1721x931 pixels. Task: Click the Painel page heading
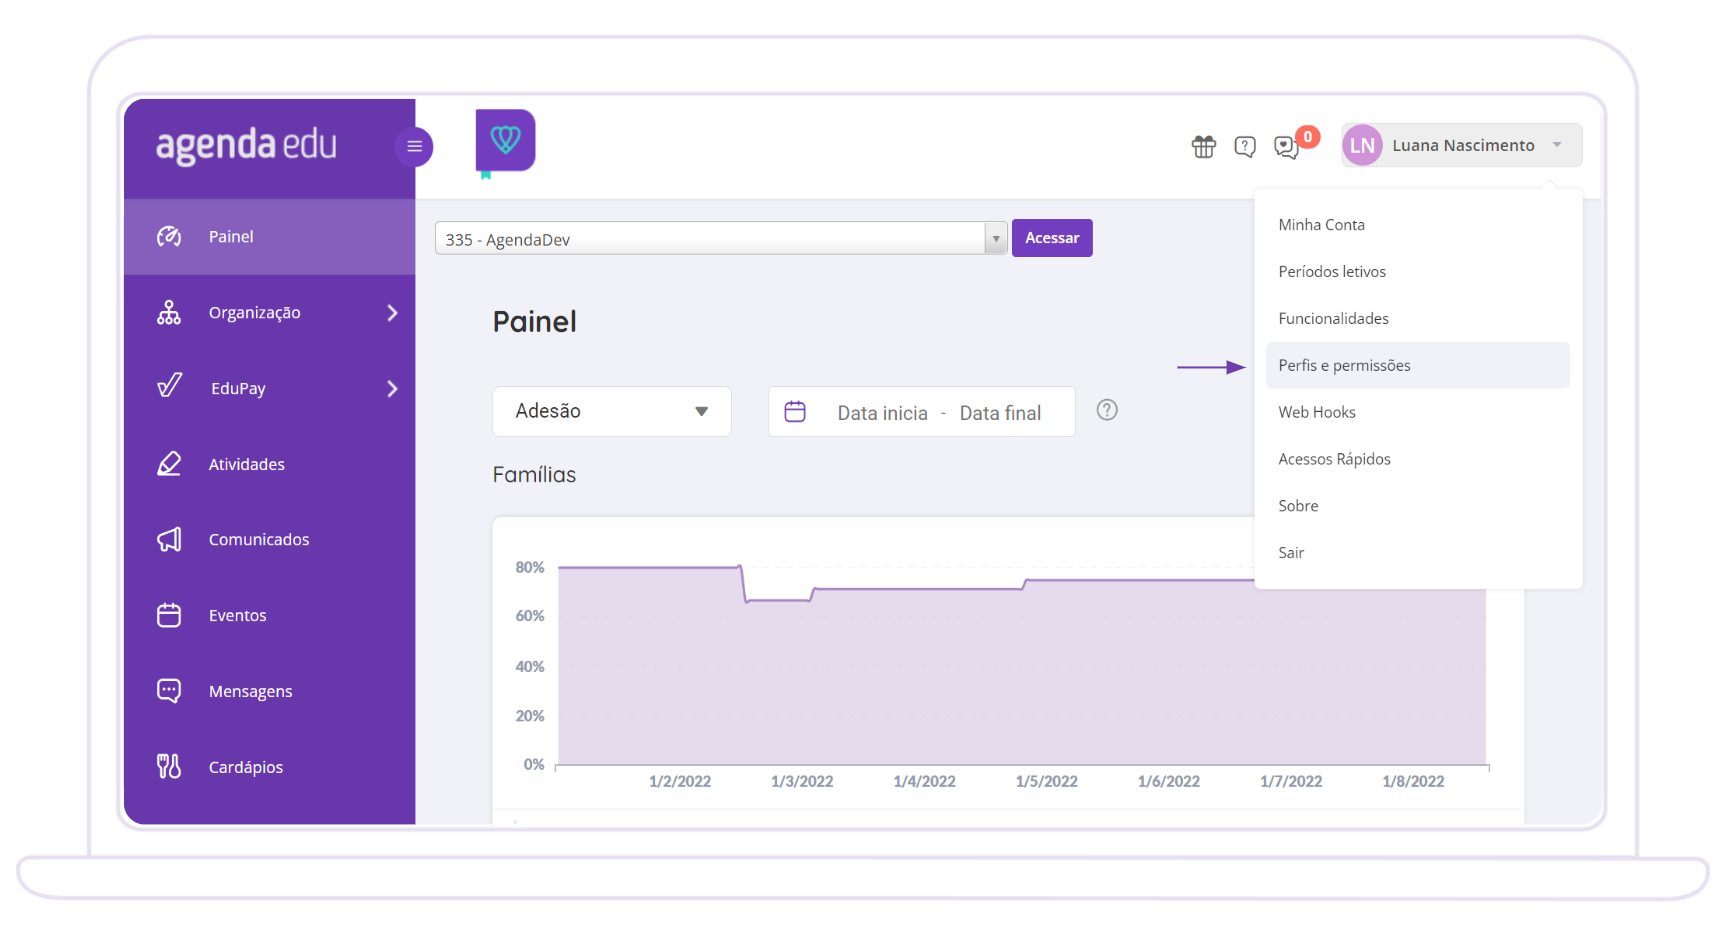click(x=535, y=322)
